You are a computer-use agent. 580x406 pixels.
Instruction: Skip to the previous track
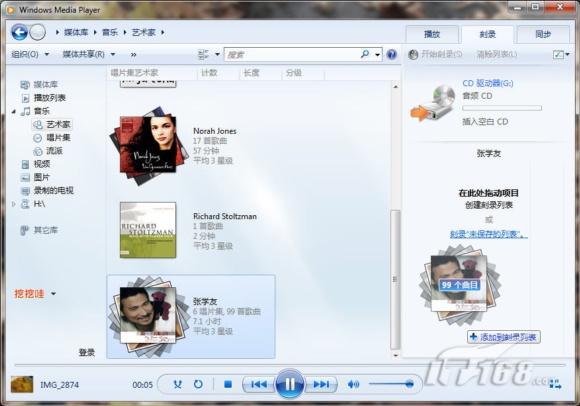[x=259, y=385]
